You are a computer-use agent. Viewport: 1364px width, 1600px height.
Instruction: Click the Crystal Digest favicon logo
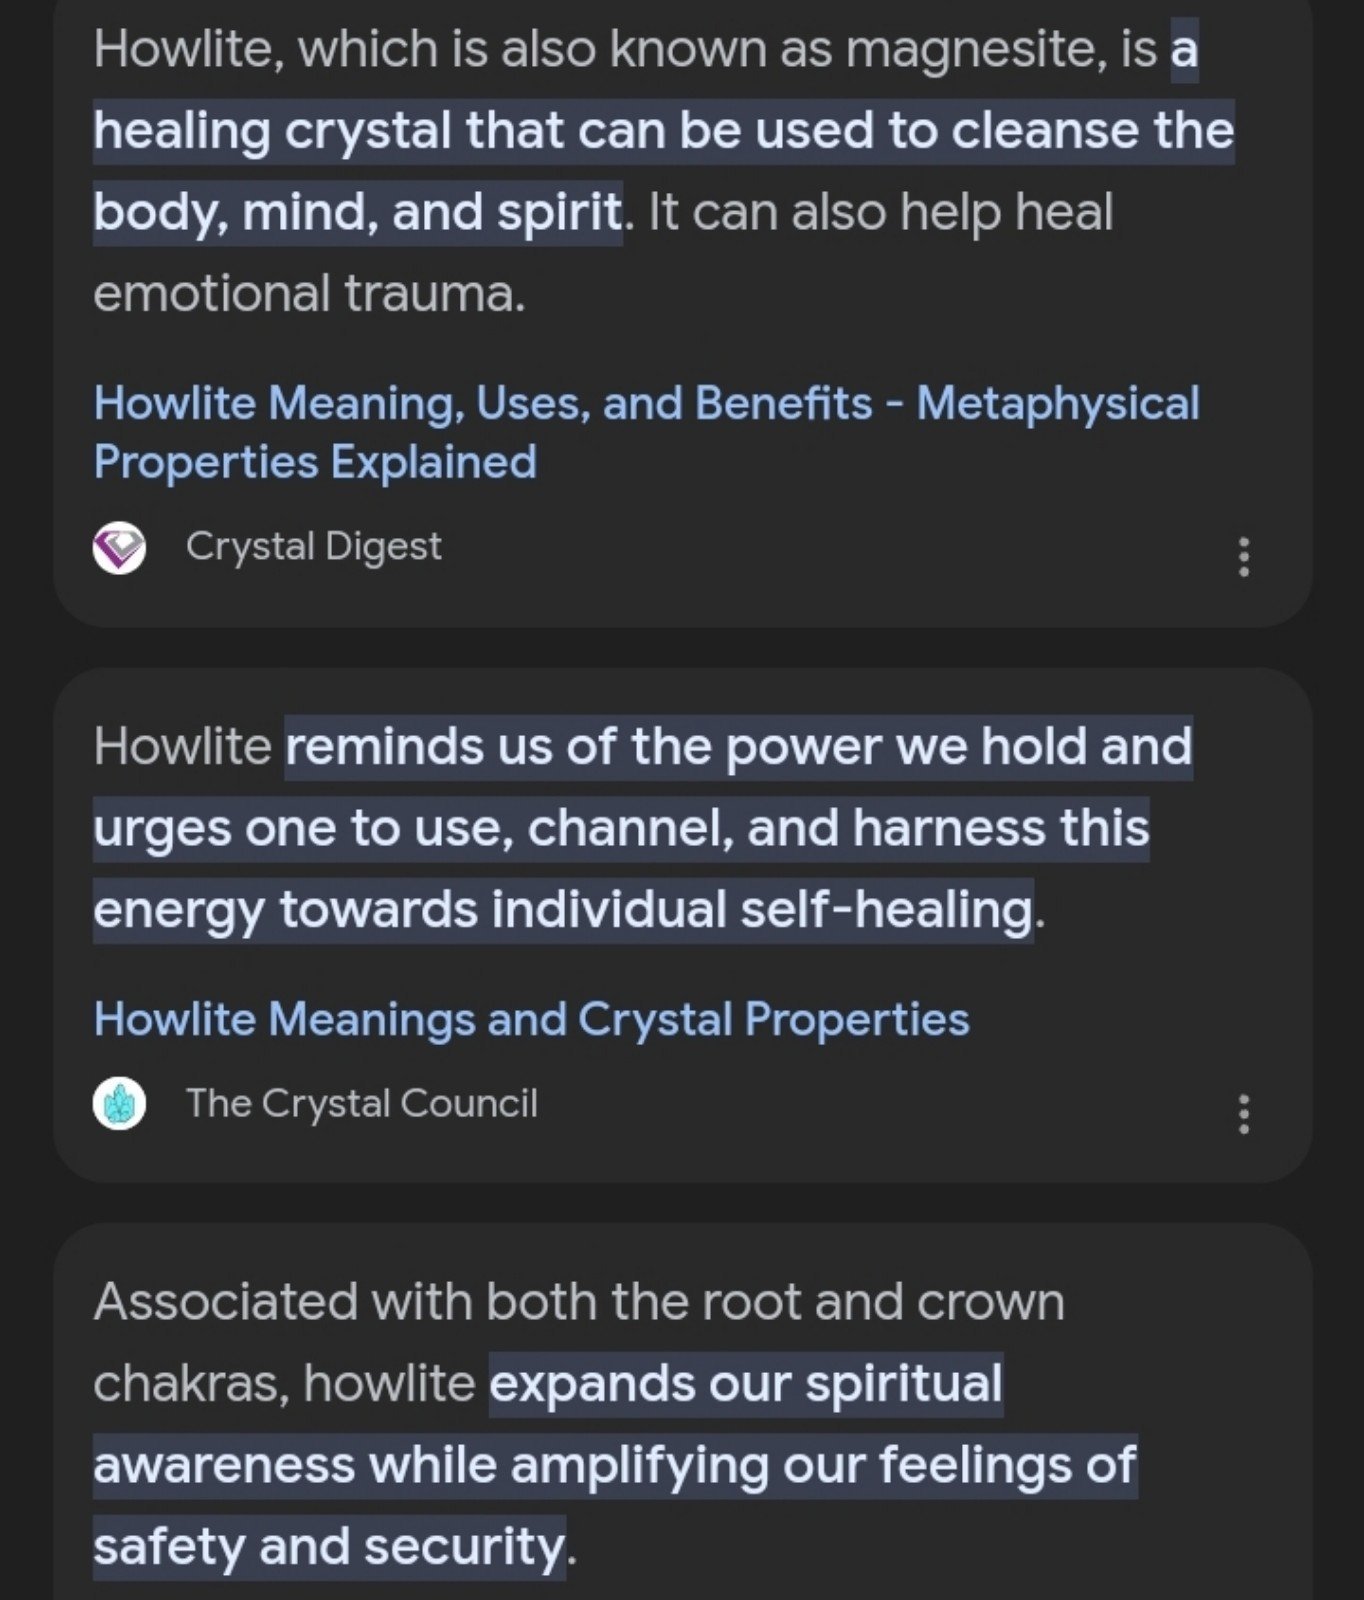[119, 548]
